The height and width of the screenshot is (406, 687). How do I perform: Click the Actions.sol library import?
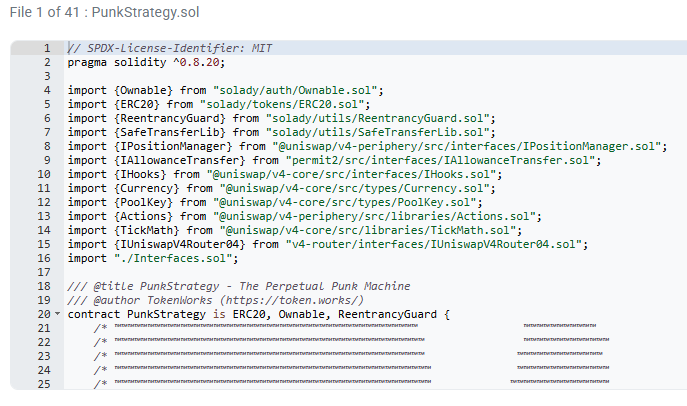point(374,216)
